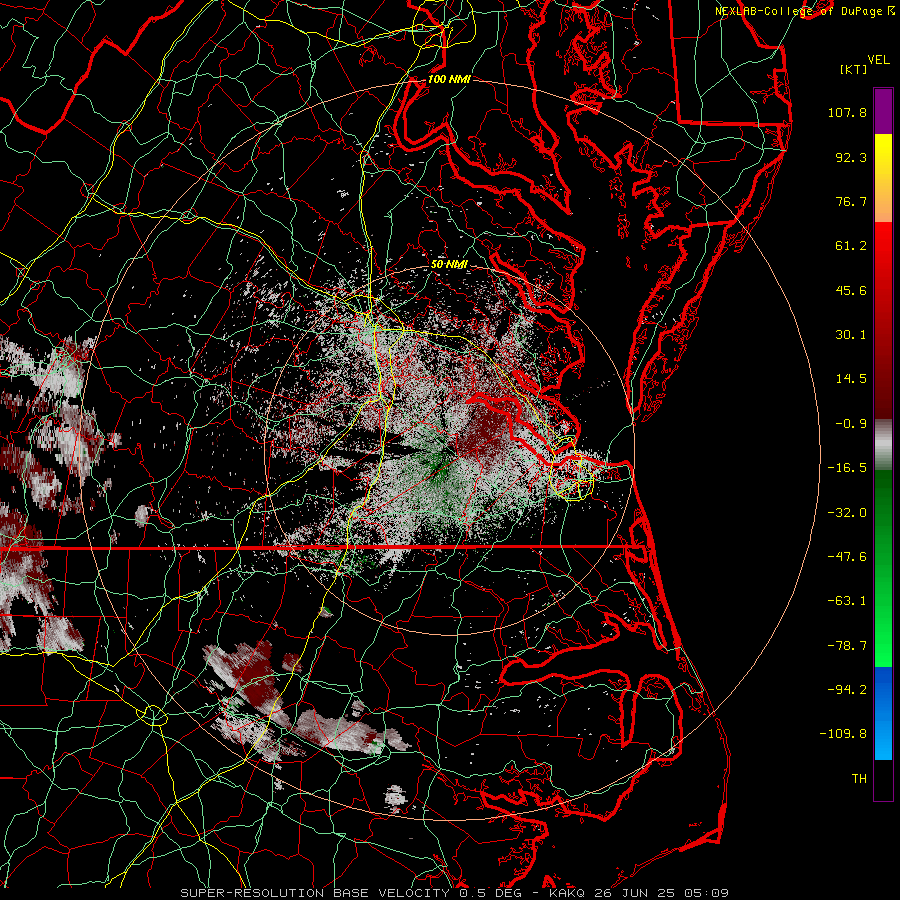
Task: Click the 107.8 velocity scale value
Action: point(847,112)
